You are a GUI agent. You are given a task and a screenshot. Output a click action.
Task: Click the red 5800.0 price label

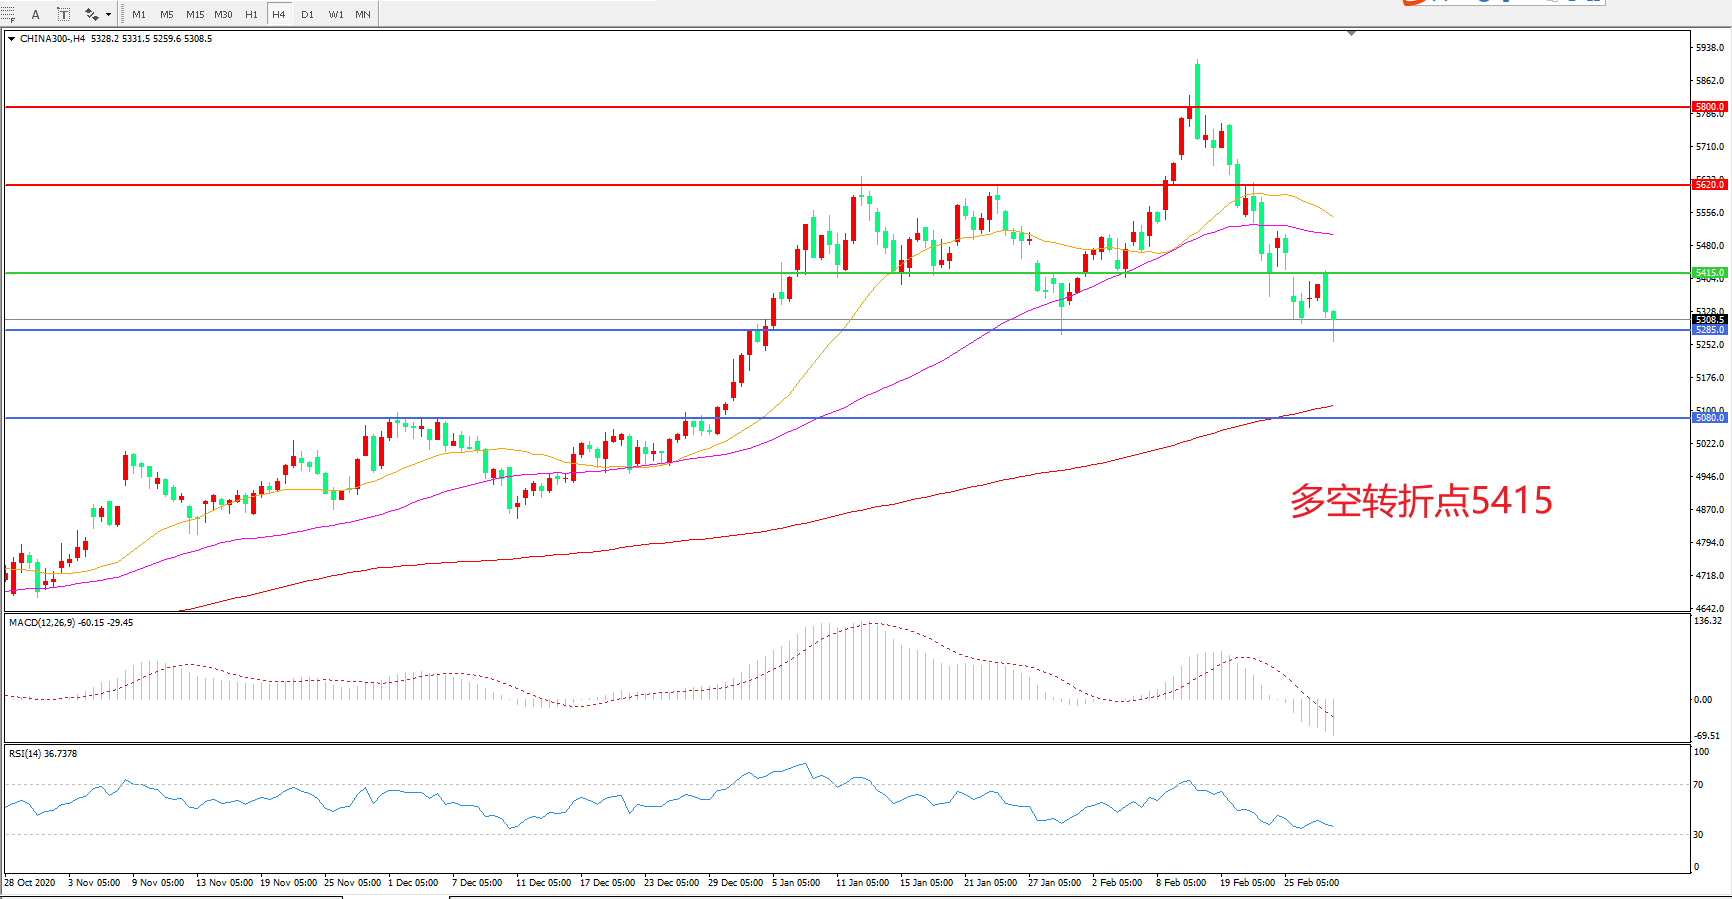click(1709, 107)
